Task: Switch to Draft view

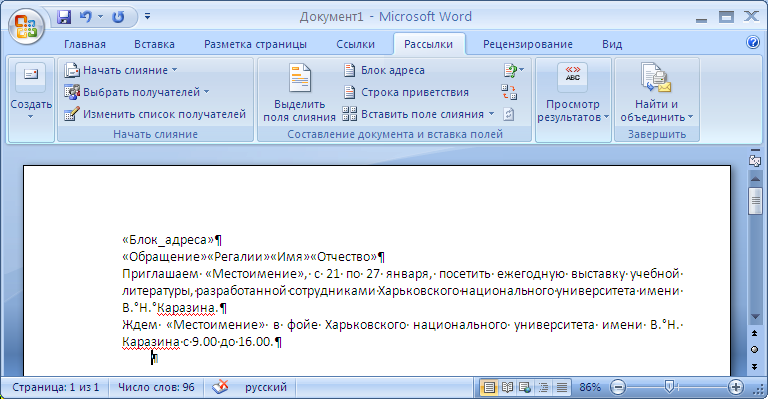Action: click(561, 388)
